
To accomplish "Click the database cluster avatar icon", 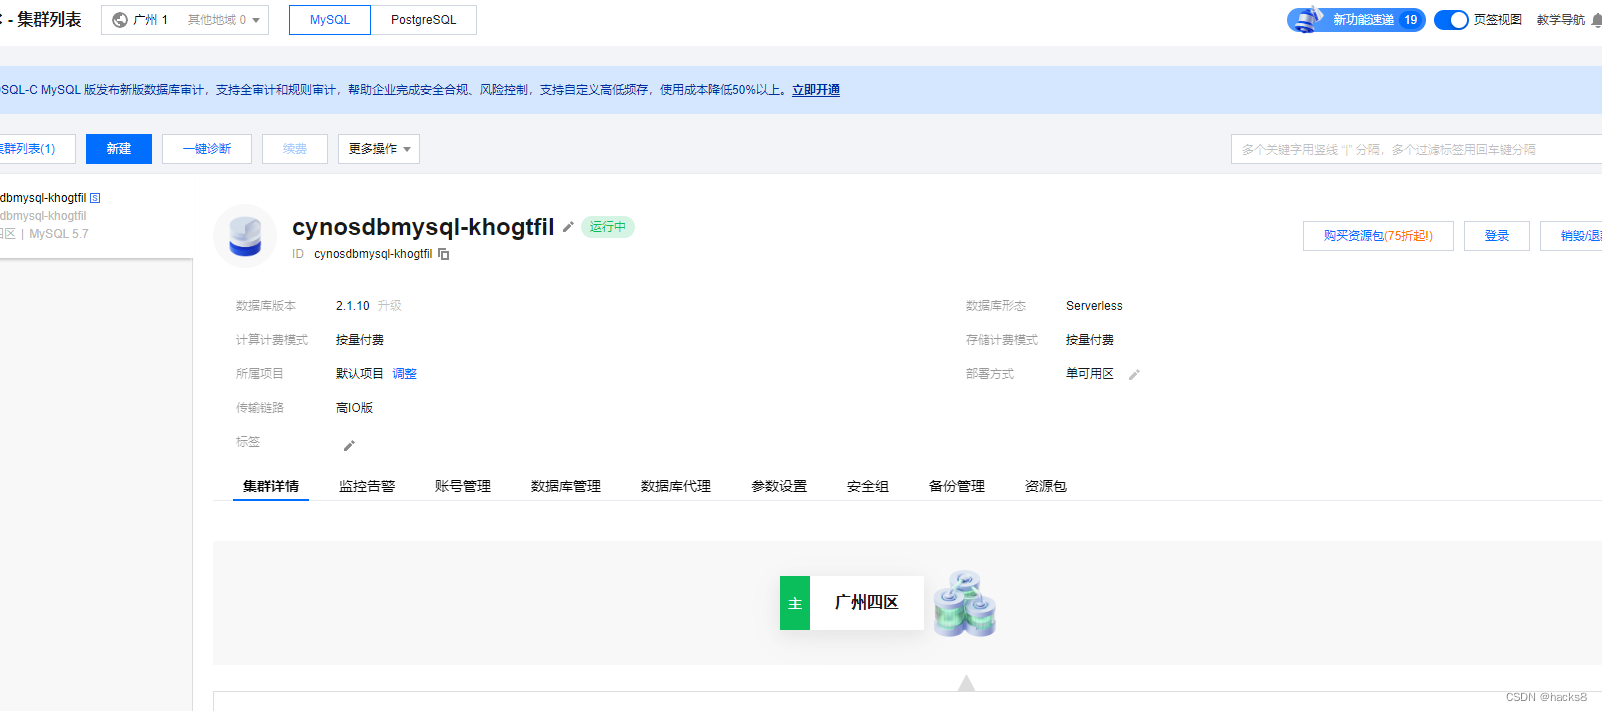I will coord(245,236).
